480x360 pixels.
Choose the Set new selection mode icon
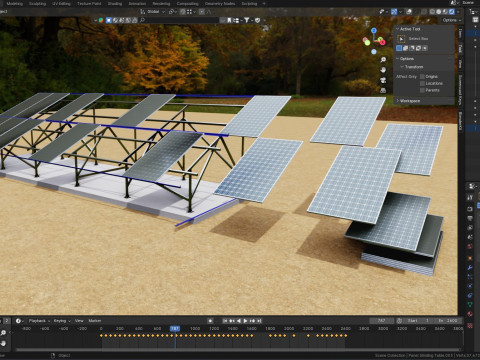point(399,48)
